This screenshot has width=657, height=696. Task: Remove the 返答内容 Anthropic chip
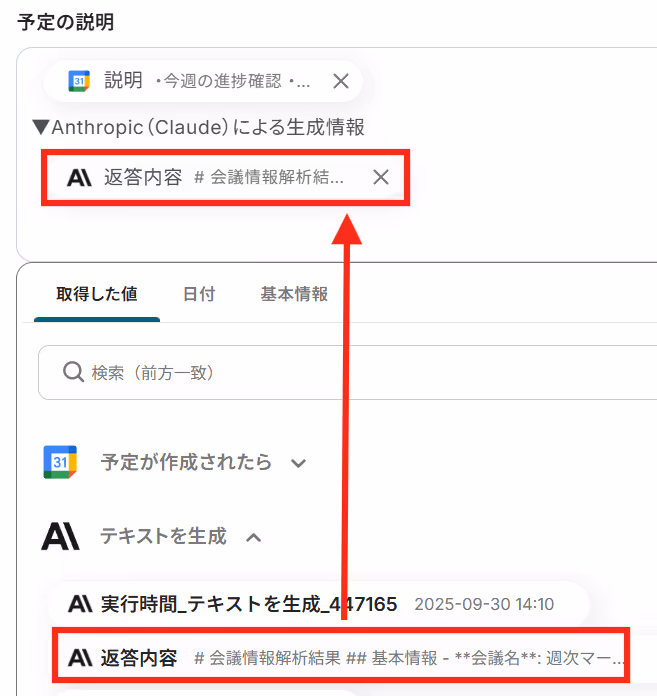[x=381, y=177]
